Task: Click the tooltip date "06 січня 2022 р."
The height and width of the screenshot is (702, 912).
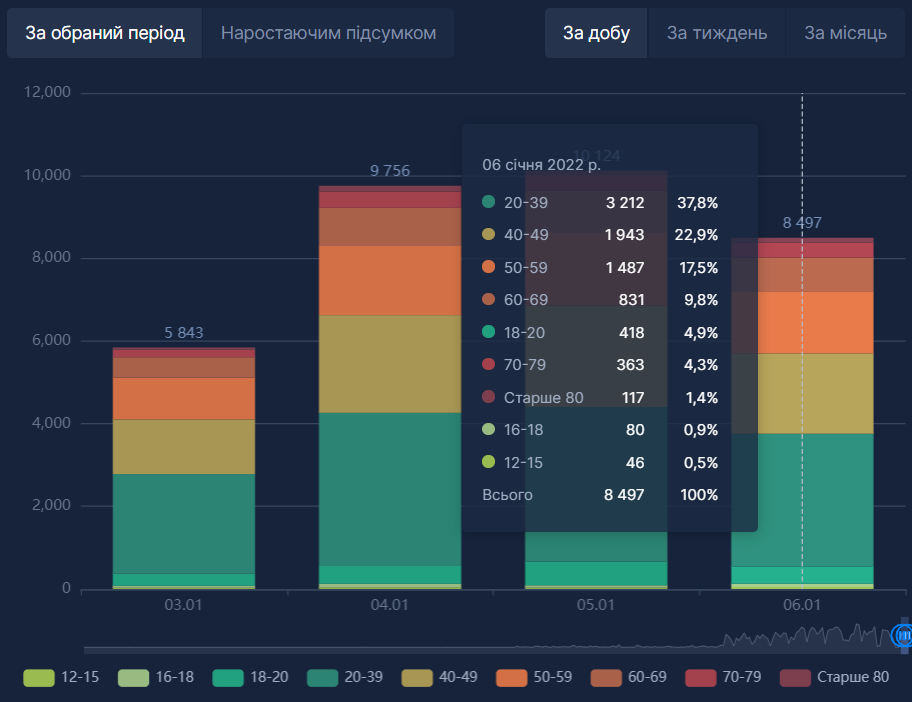Action: click(542, 165)
